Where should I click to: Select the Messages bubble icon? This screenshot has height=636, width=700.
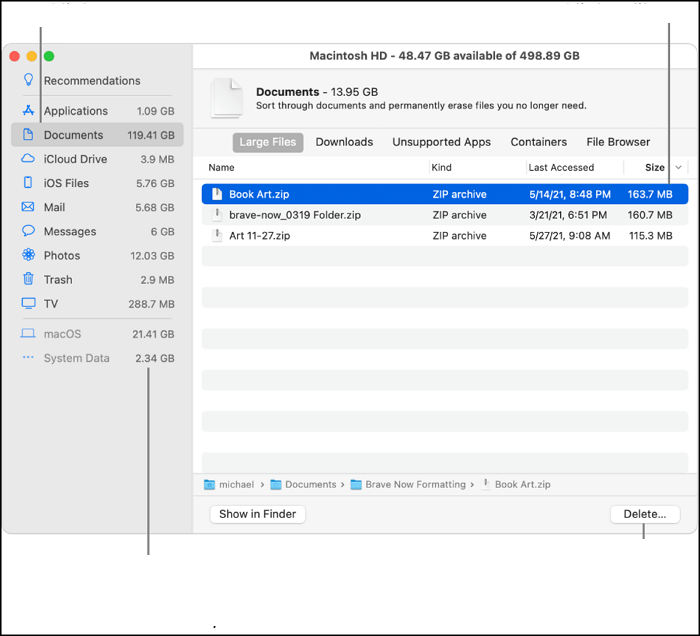[x=28, y=231]
